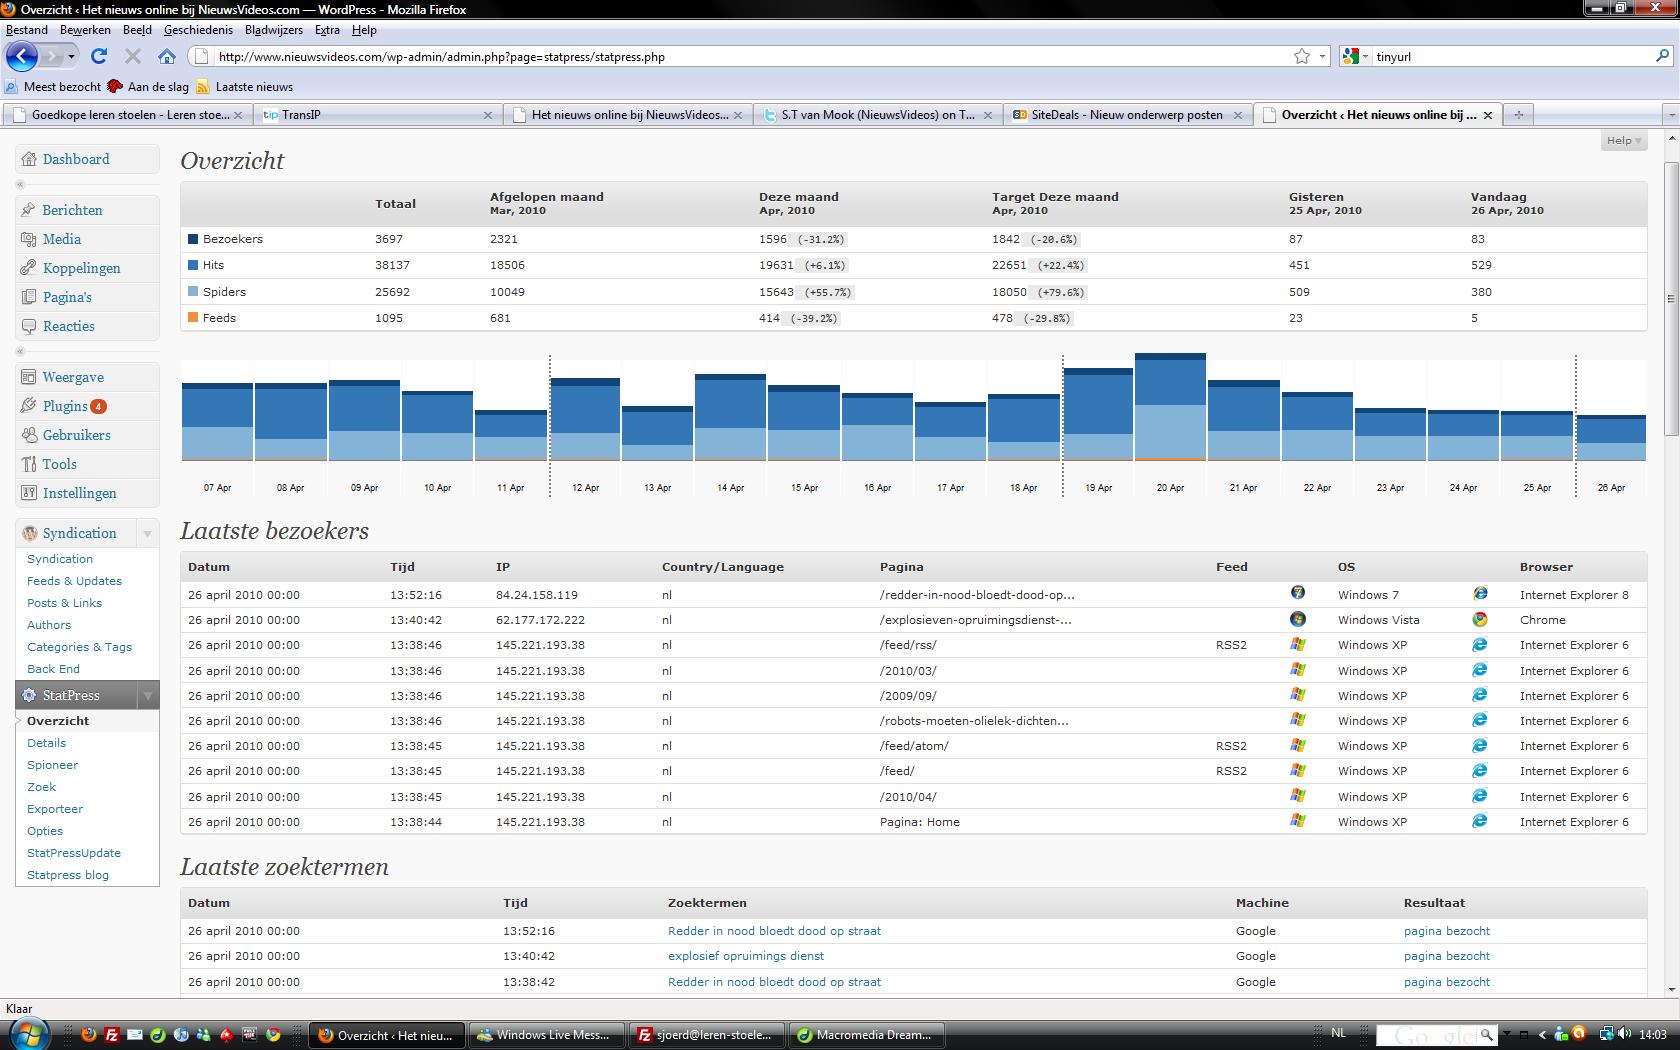Open the search engine selector dropdown
This screenshot has height=1050, width=1680.
coord(1356,57)
